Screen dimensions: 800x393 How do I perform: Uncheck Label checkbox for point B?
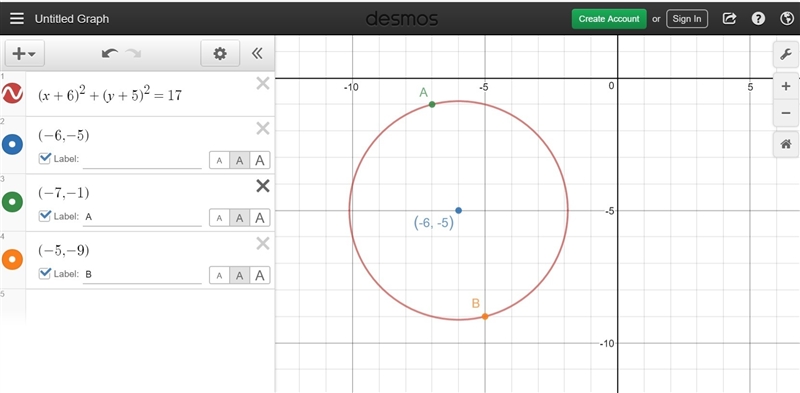point(45,274)
